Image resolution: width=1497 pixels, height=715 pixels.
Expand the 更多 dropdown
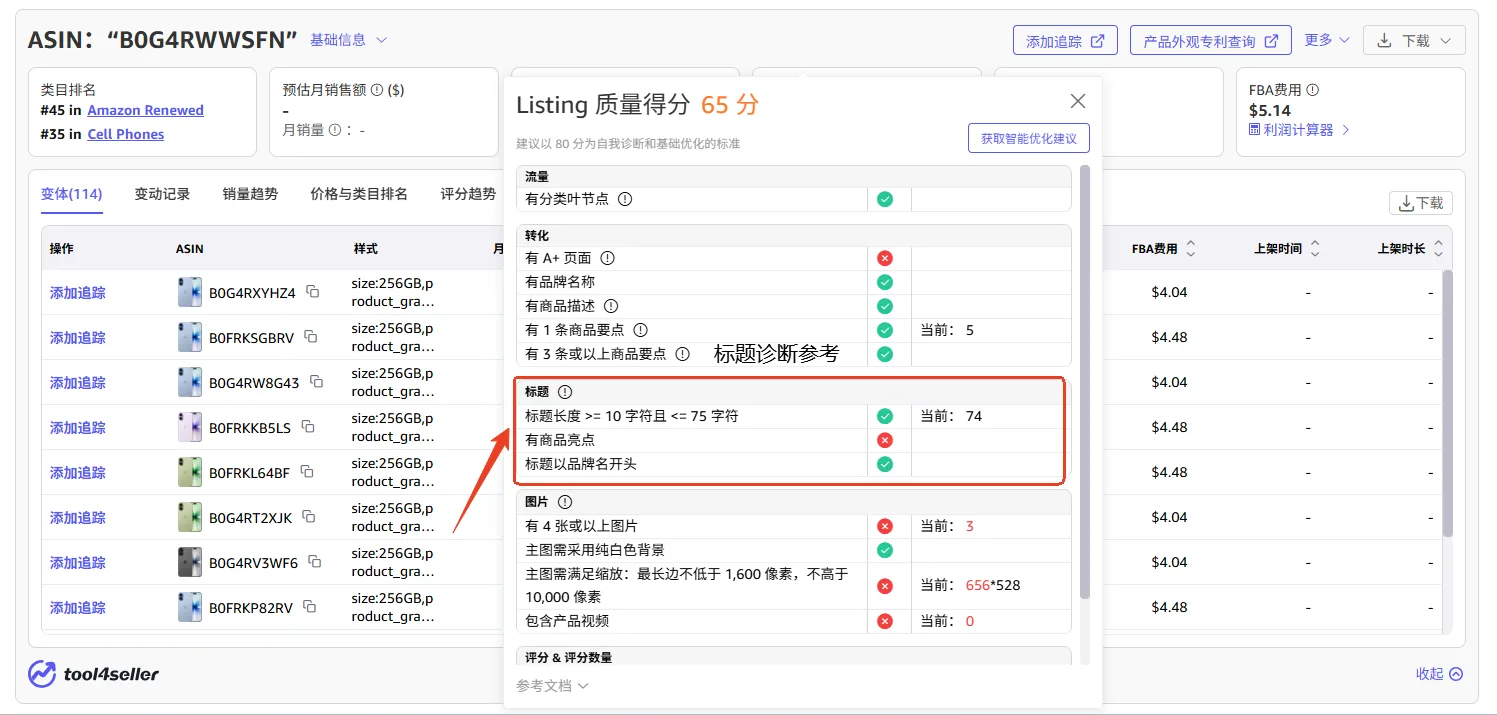point(1327,40)
